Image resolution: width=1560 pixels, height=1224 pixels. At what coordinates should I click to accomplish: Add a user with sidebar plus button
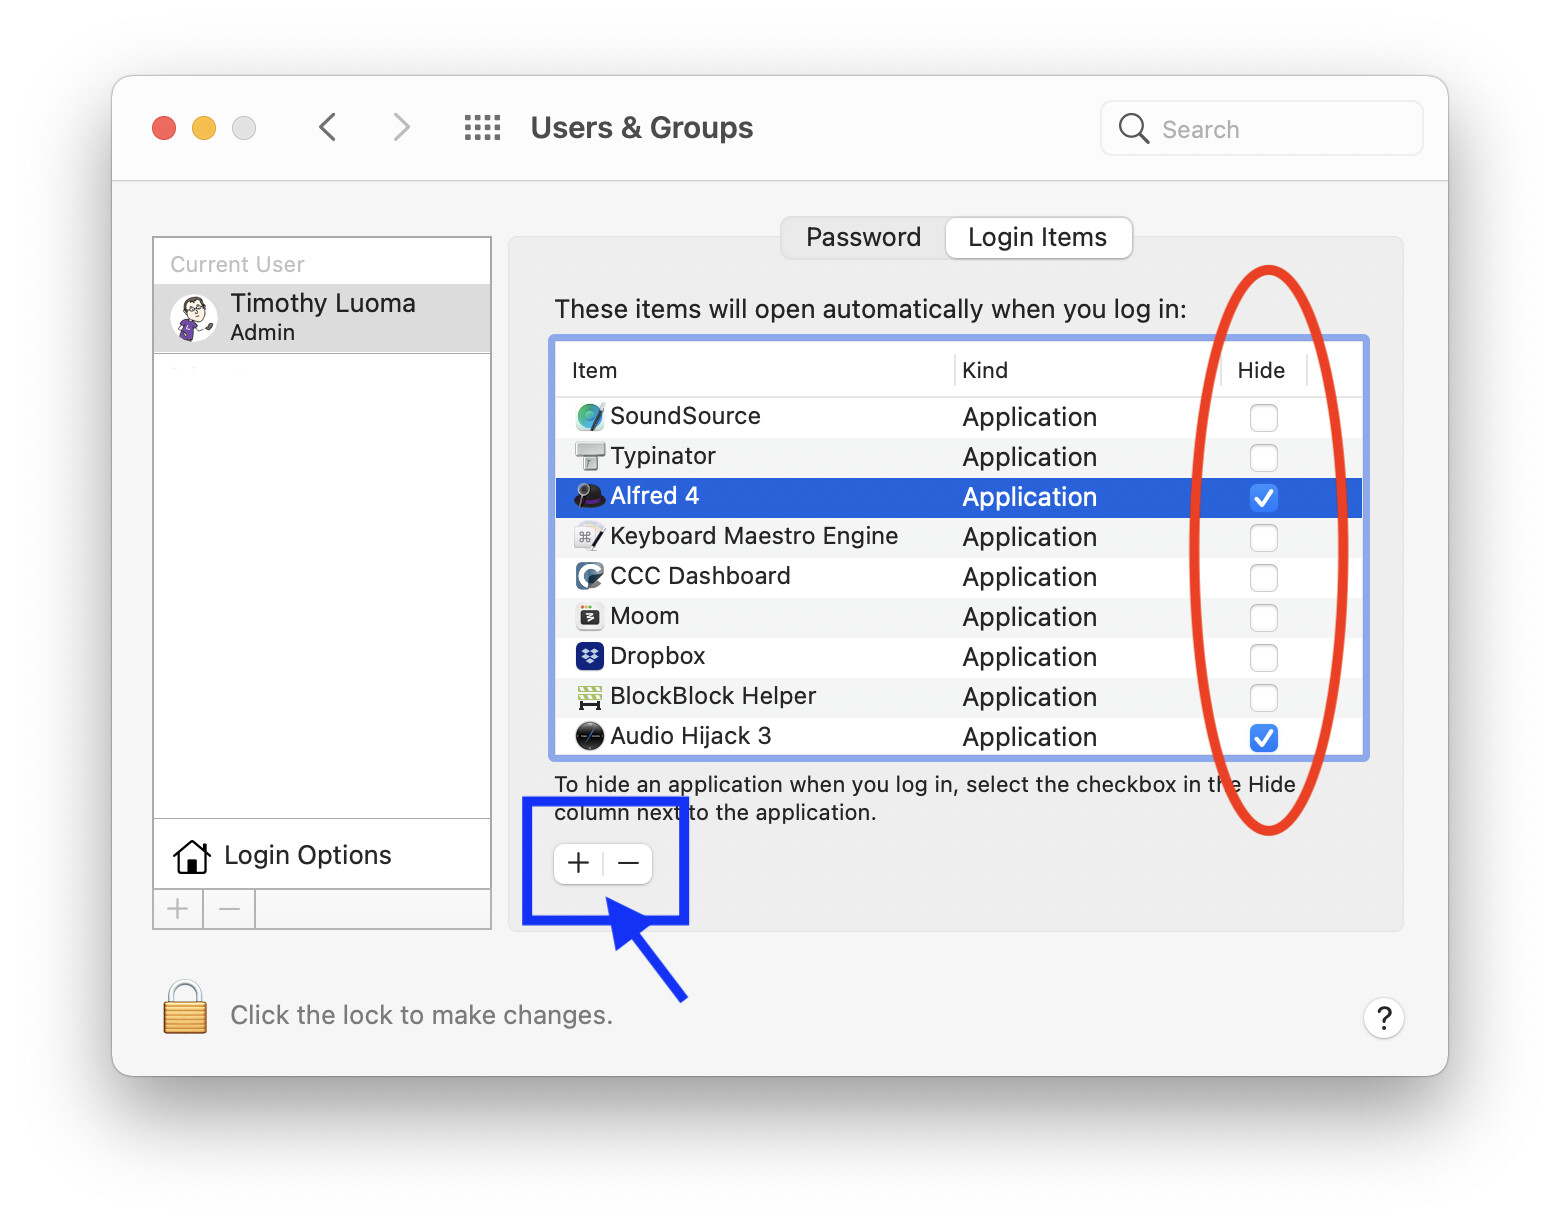pos(178,909)
